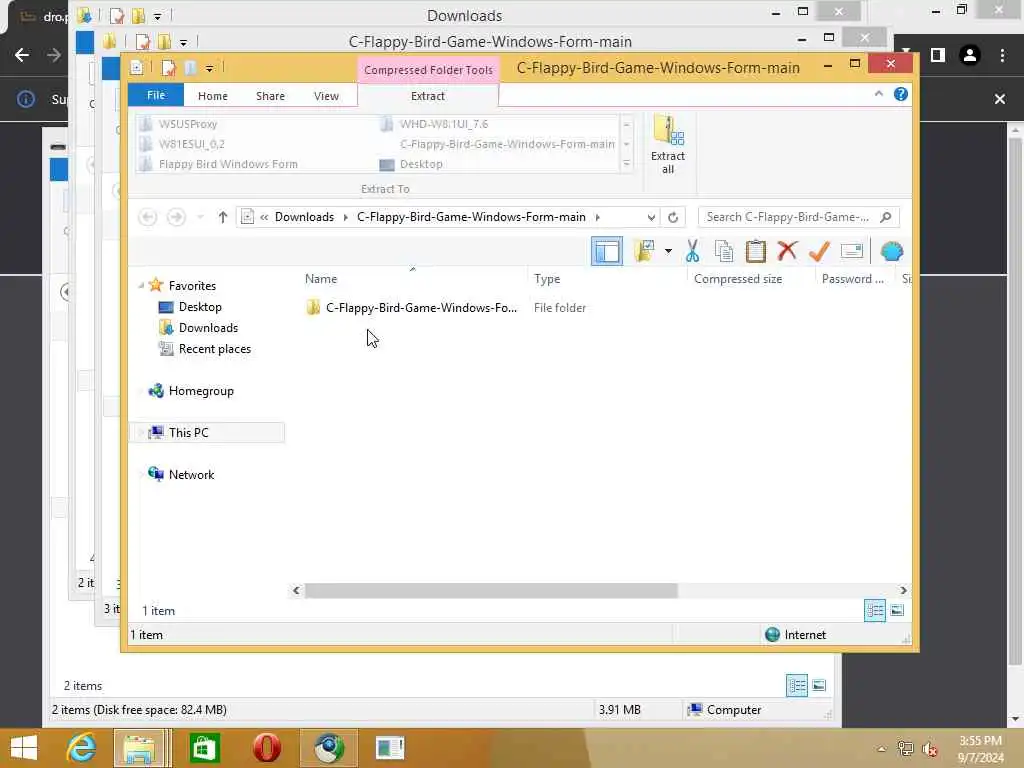Click the quick access Properties icon
This screenshot has width=1024, height=768.
click(168, 68)
